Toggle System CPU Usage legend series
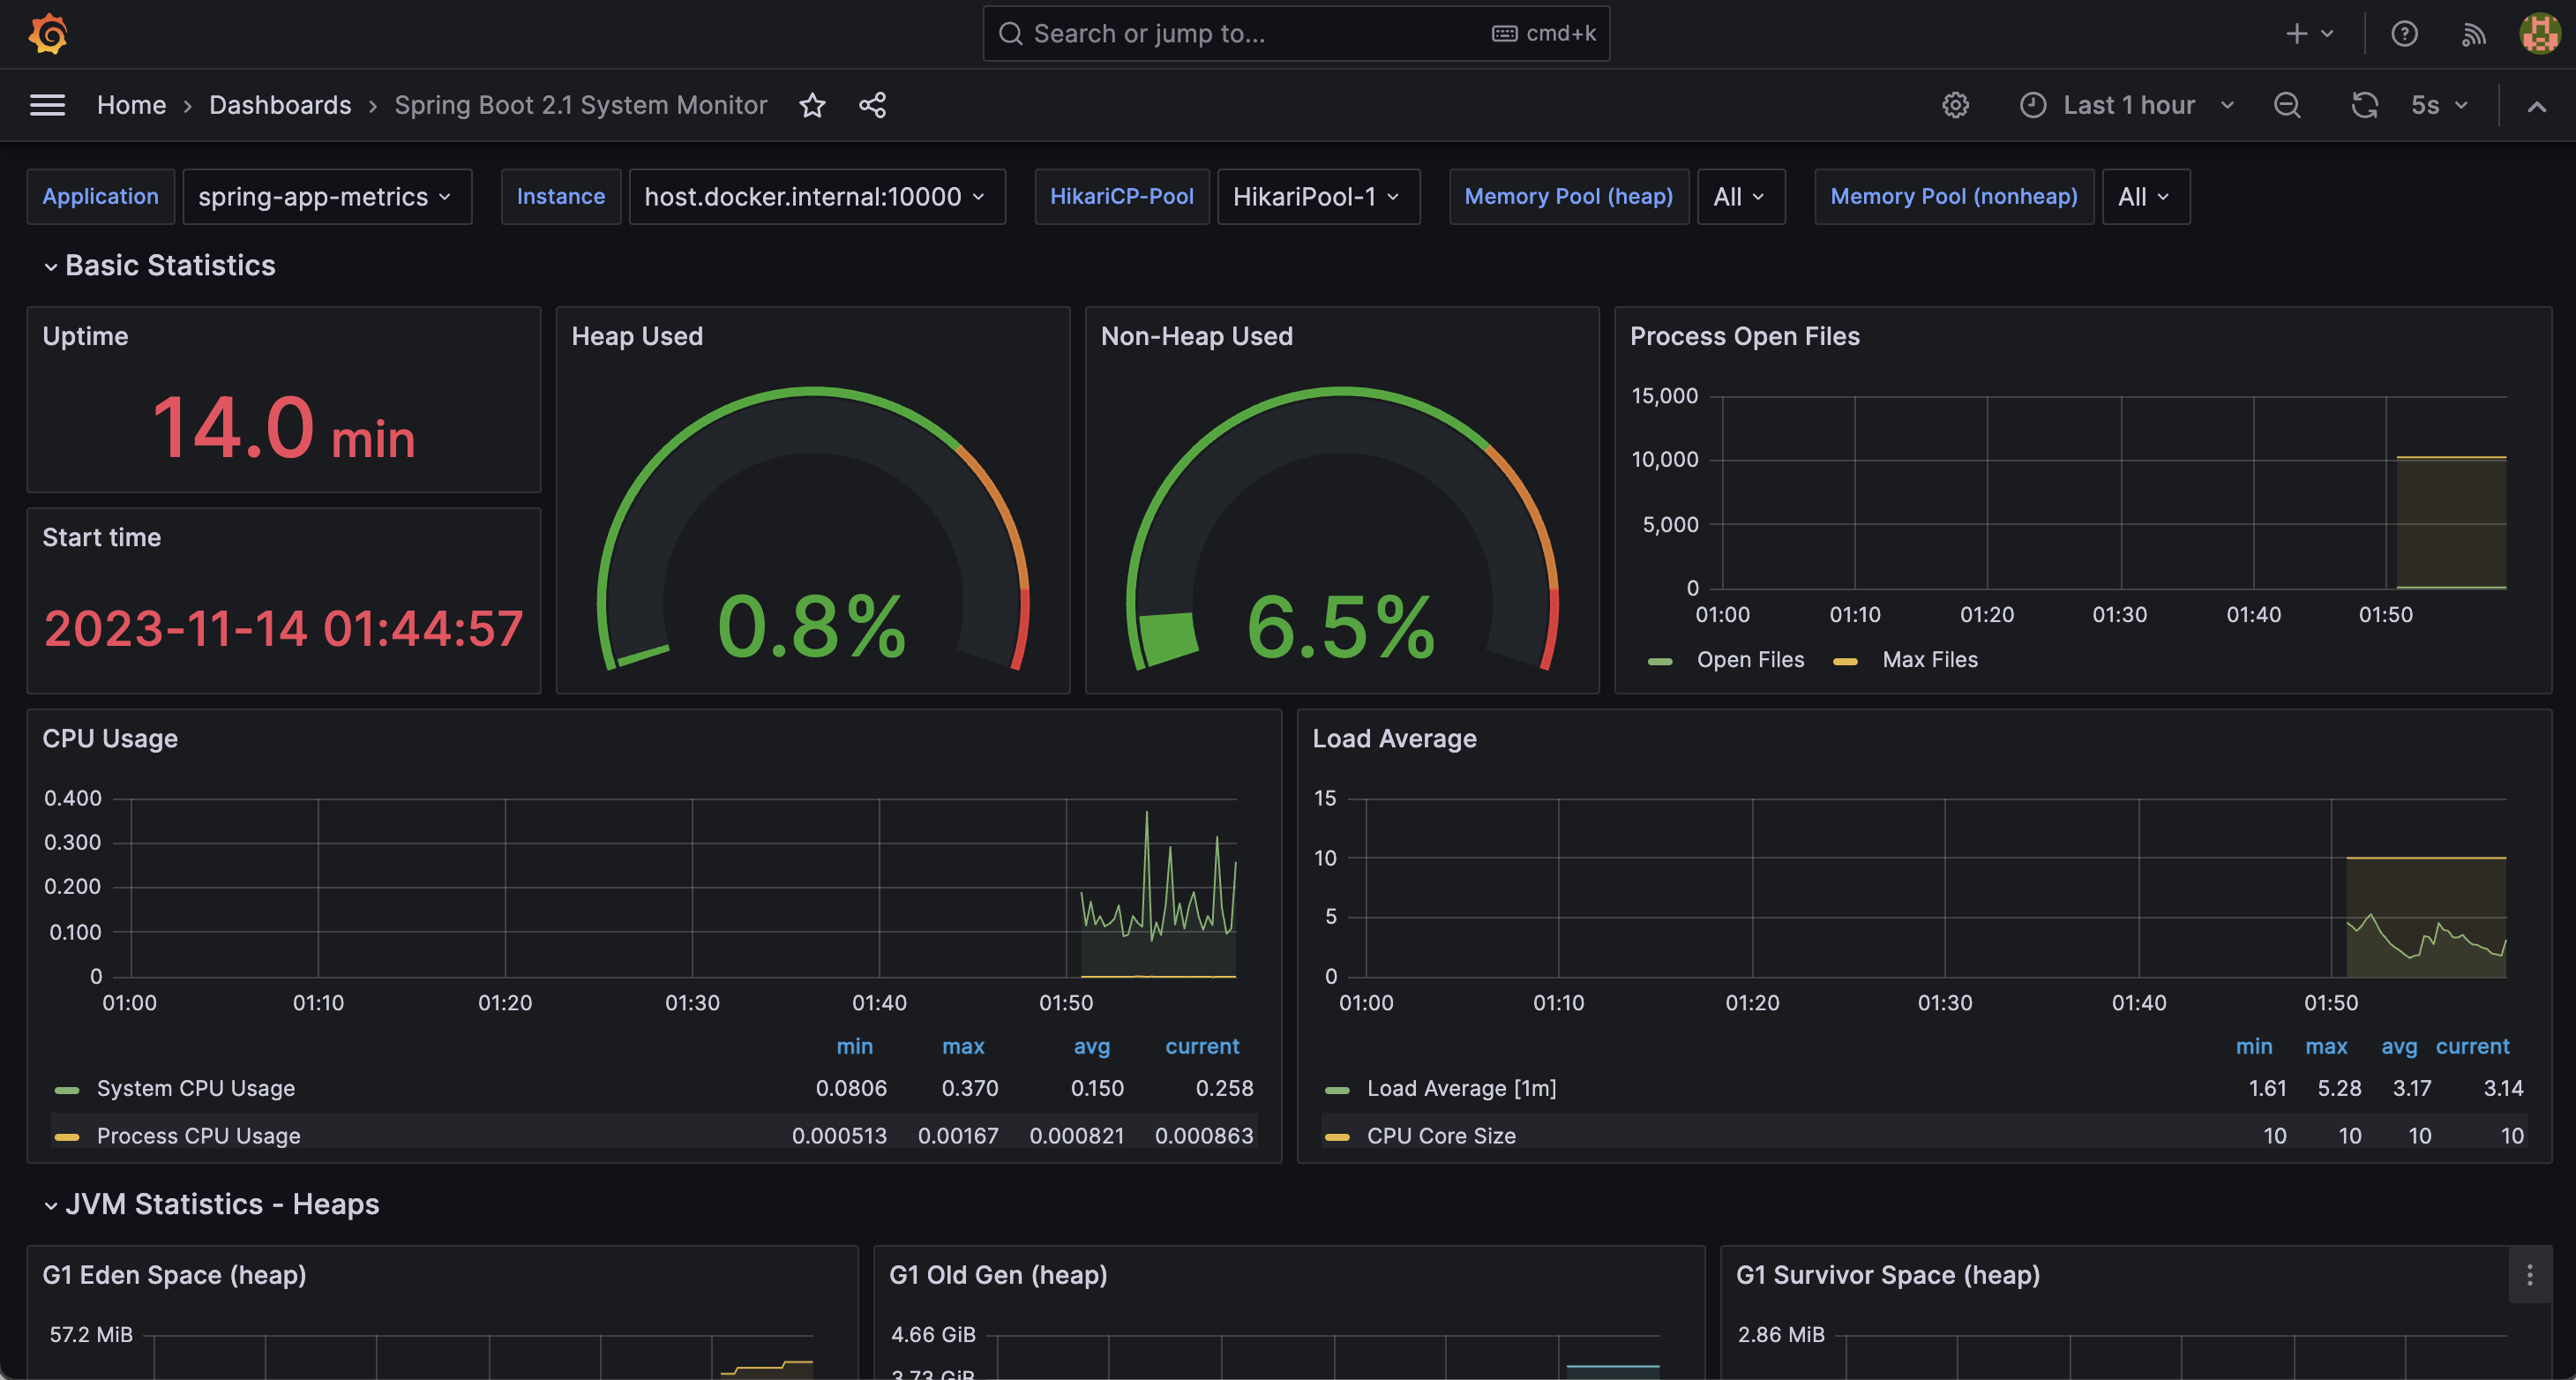 (196, 1088)
